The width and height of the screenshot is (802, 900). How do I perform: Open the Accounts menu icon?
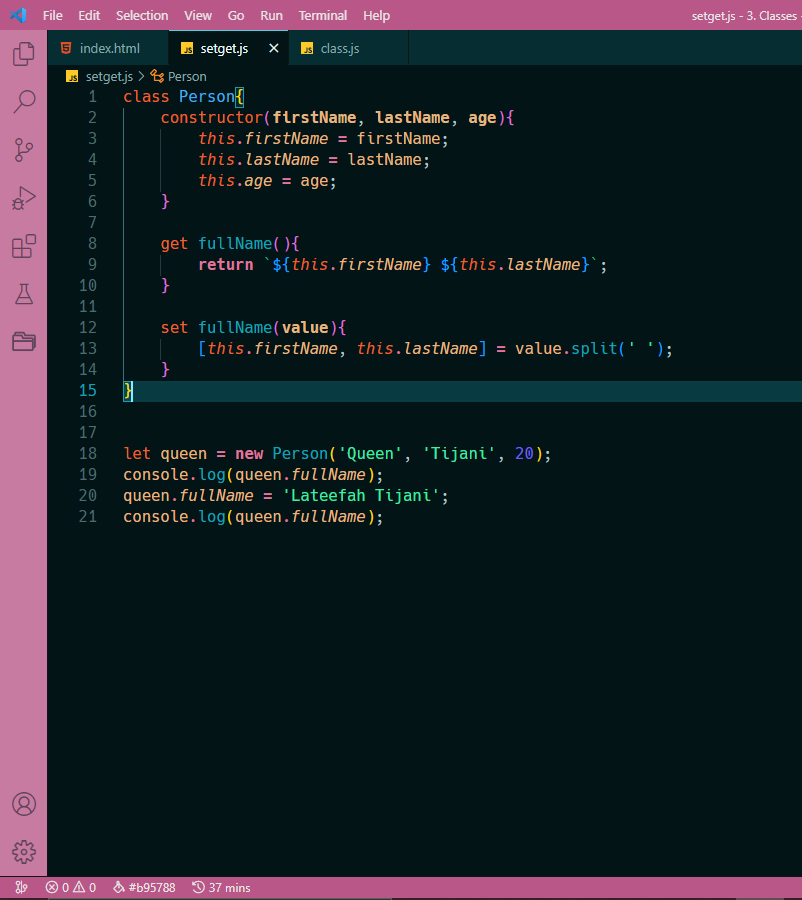[24, 804]
